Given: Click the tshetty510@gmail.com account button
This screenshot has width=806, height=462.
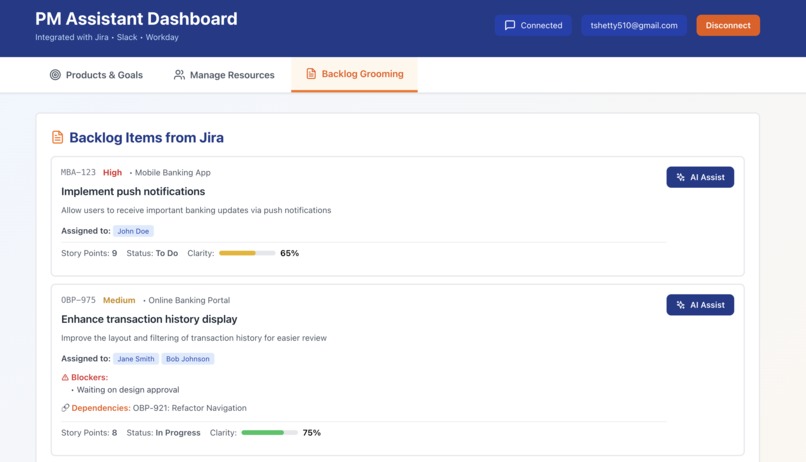Looking at the screenshot, I should click(634, 25).
